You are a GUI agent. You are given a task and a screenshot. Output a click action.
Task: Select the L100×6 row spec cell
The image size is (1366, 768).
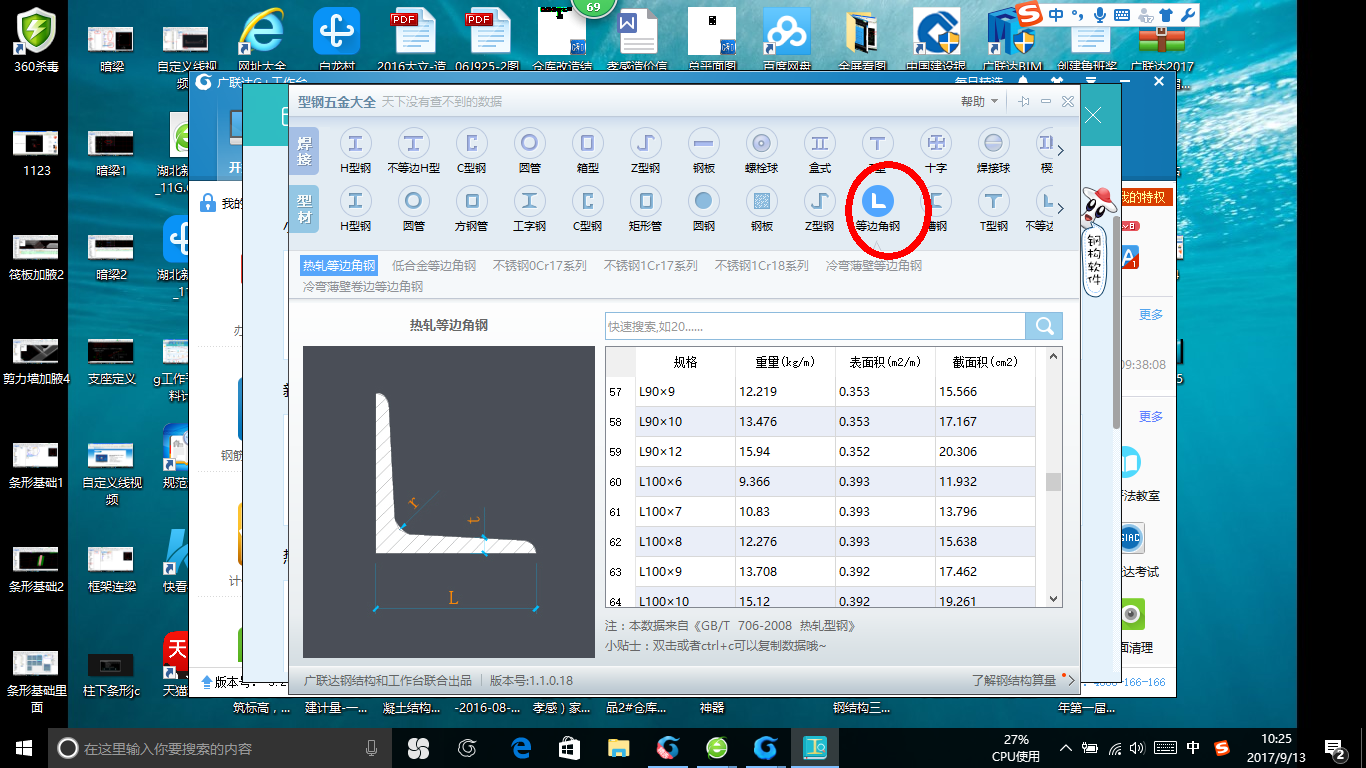point(685,481)
